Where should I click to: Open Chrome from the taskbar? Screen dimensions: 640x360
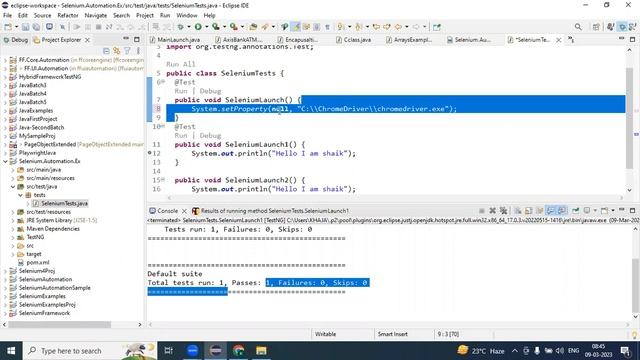238,350
